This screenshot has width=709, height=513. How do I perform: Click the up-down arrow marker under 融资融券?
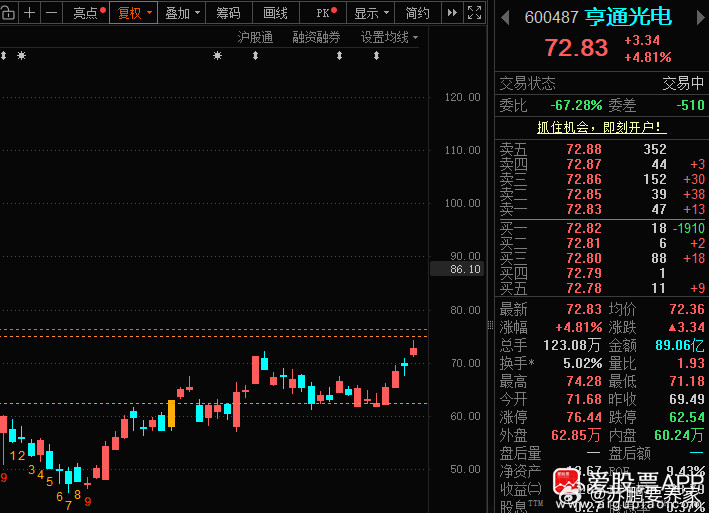tap(339, 56)
